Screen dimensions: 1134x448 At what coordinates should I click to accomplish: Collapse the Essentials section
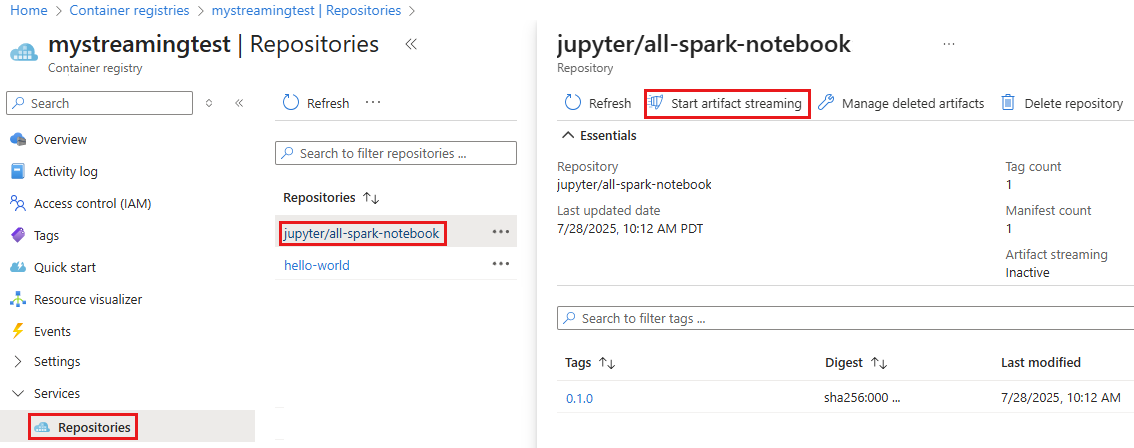pyautogui.click(x=568, y=135)
